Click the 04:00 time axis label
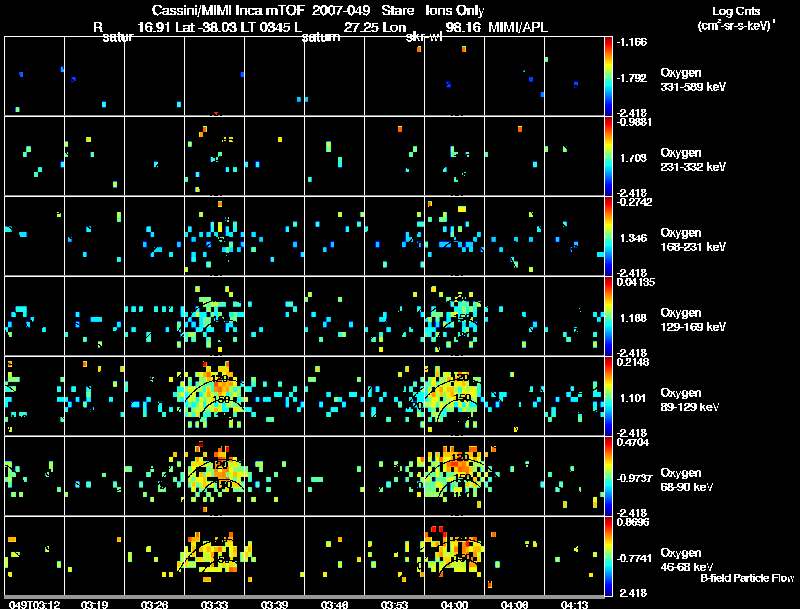Viewport: 800px width, 609px height. pyautogui.click(x=454, y=604)
